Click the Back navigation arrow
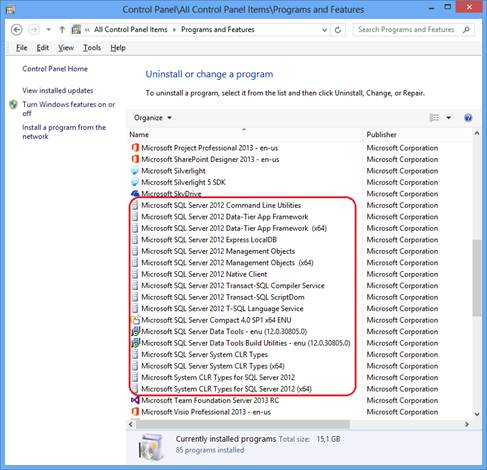 (x=17, y=30)
